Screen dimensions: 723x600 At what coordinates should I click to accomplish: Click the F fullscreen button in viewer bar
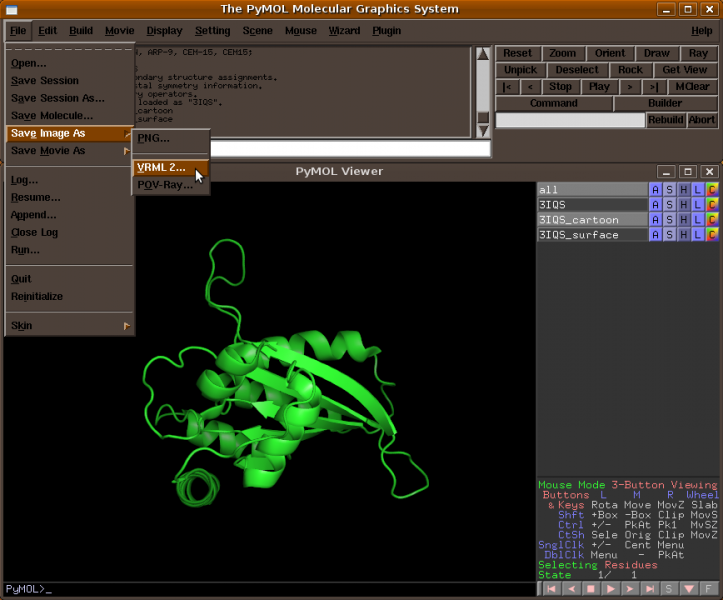pyautogui.click(x=708, y=589)
